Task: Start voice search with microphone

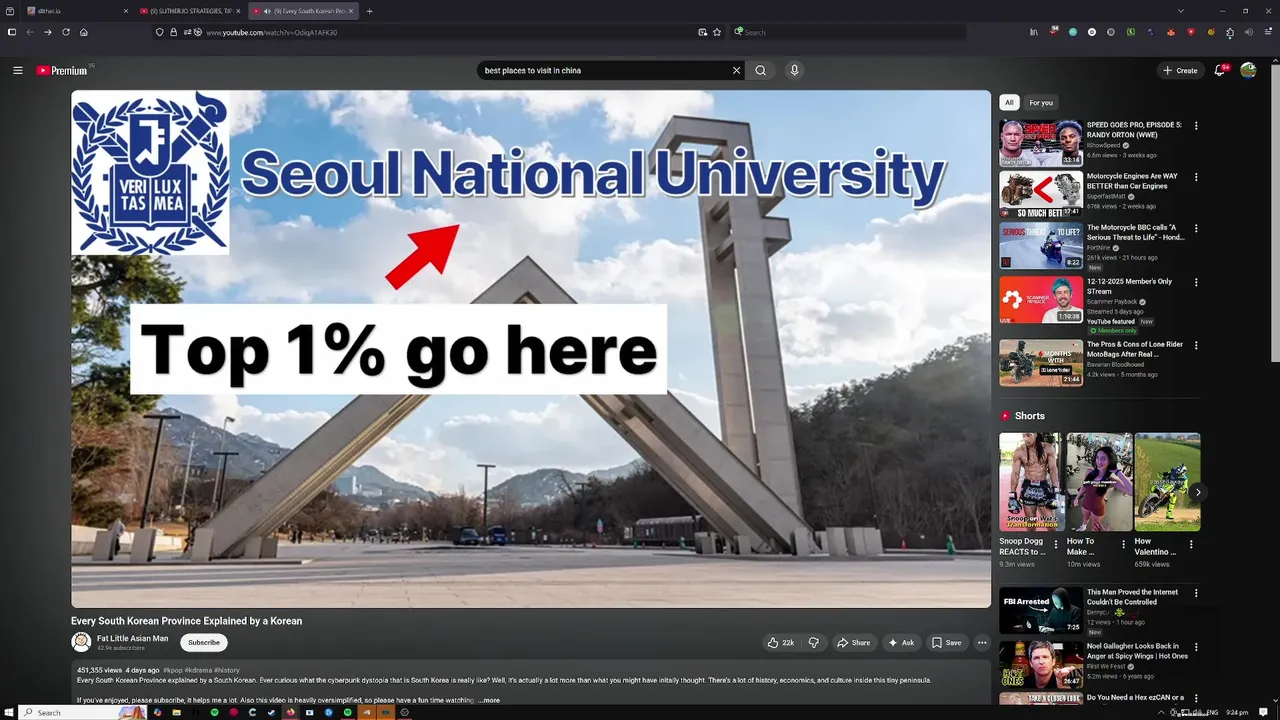Action: [x=794, y=70]
